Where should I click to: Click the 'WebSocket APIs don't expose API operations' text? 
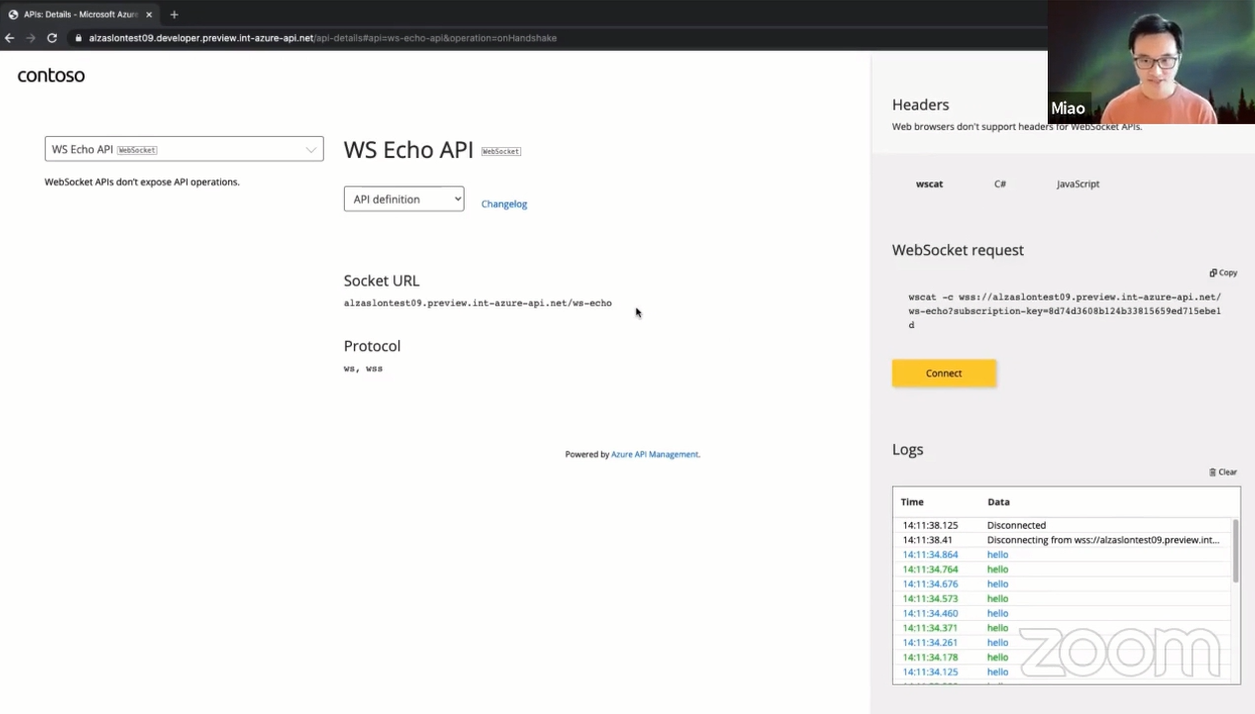pyautogui.click(x=142, y=182)
